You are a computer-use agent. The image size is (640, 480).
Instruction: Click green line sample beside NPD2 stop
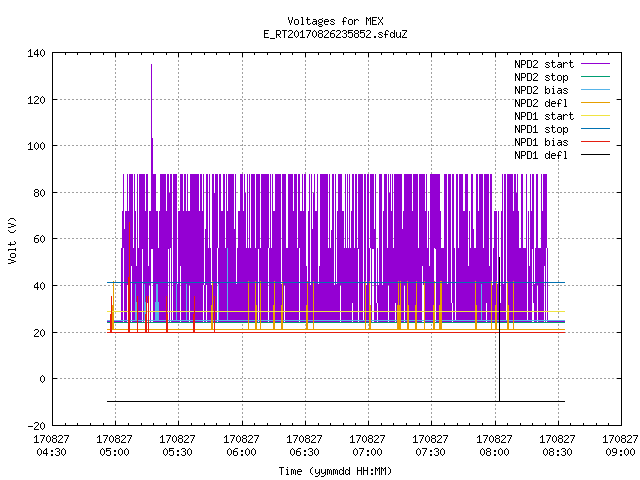[x=595, y=76]
